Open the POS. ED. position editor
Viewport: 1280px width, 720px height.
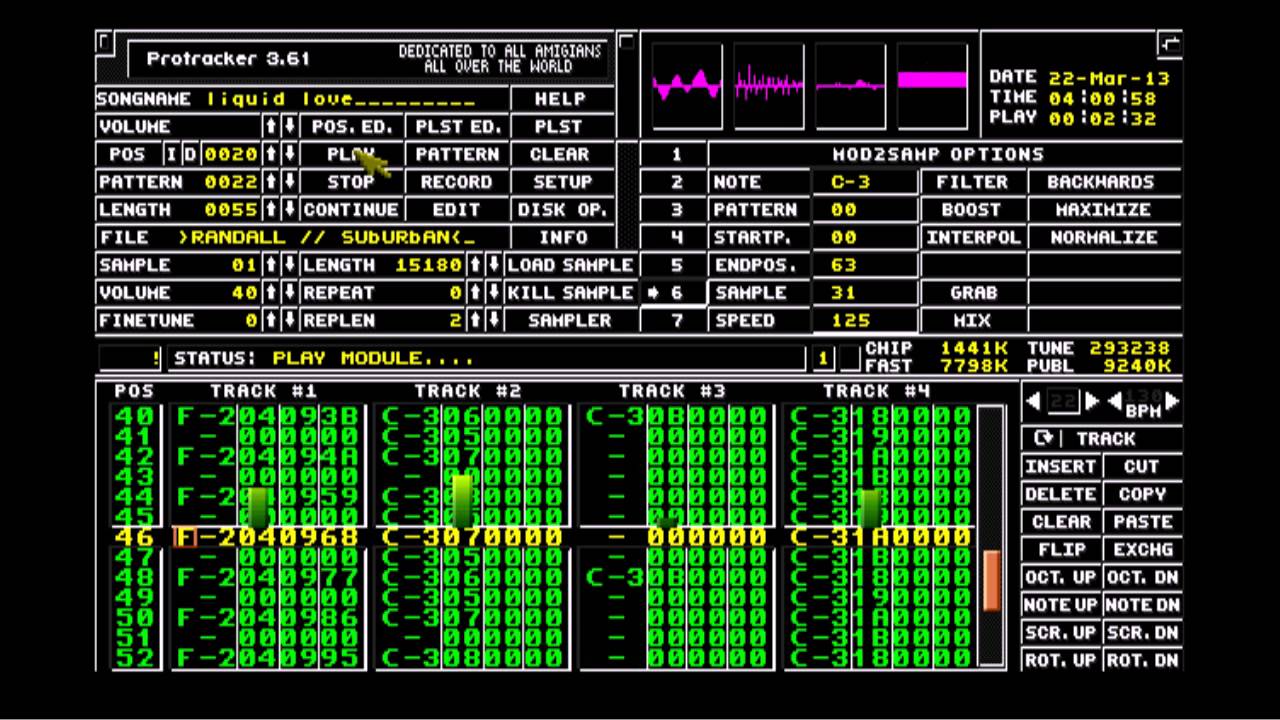(351, 127)
